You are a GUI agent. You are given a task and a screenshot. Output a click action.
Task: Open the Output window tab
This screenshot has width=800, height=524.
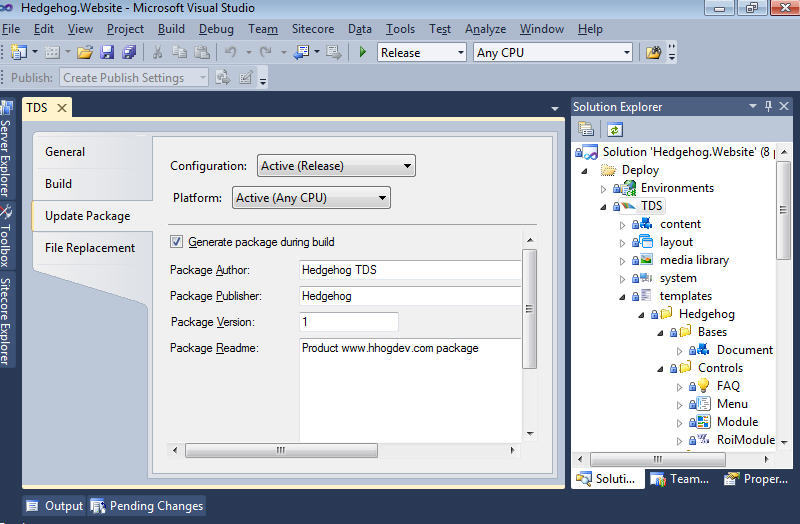55,506
